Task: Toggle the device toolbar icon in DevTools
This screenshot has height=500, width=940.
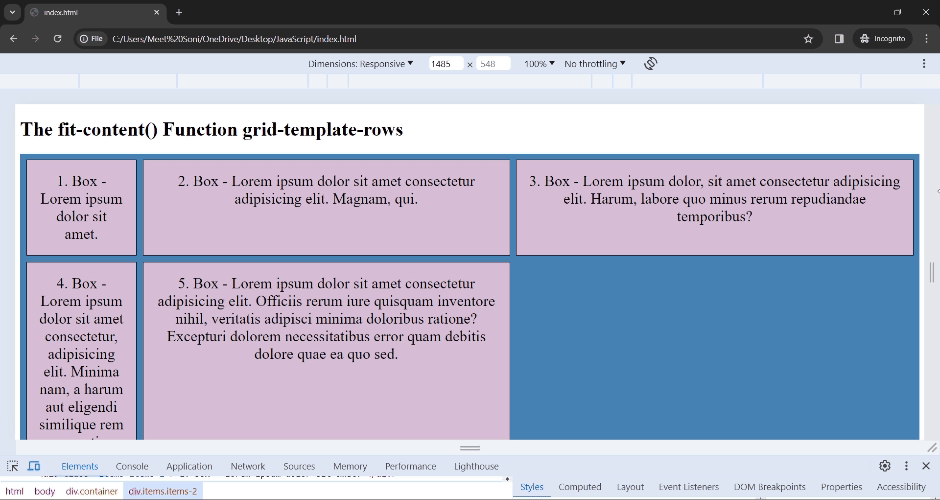Action: (34, 466)
